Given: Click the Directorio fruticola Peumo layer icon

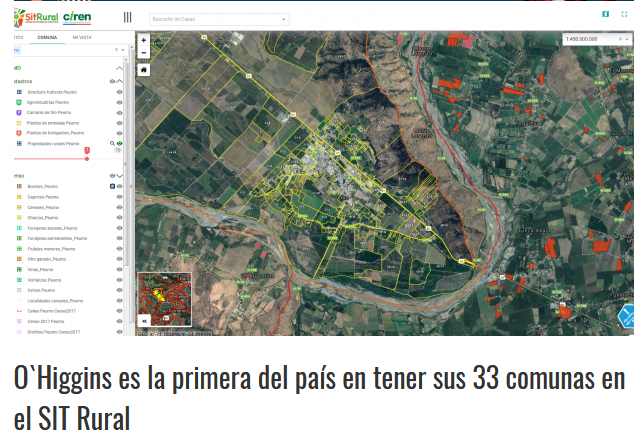Looking at the screenshot, I should coord(19,92).
